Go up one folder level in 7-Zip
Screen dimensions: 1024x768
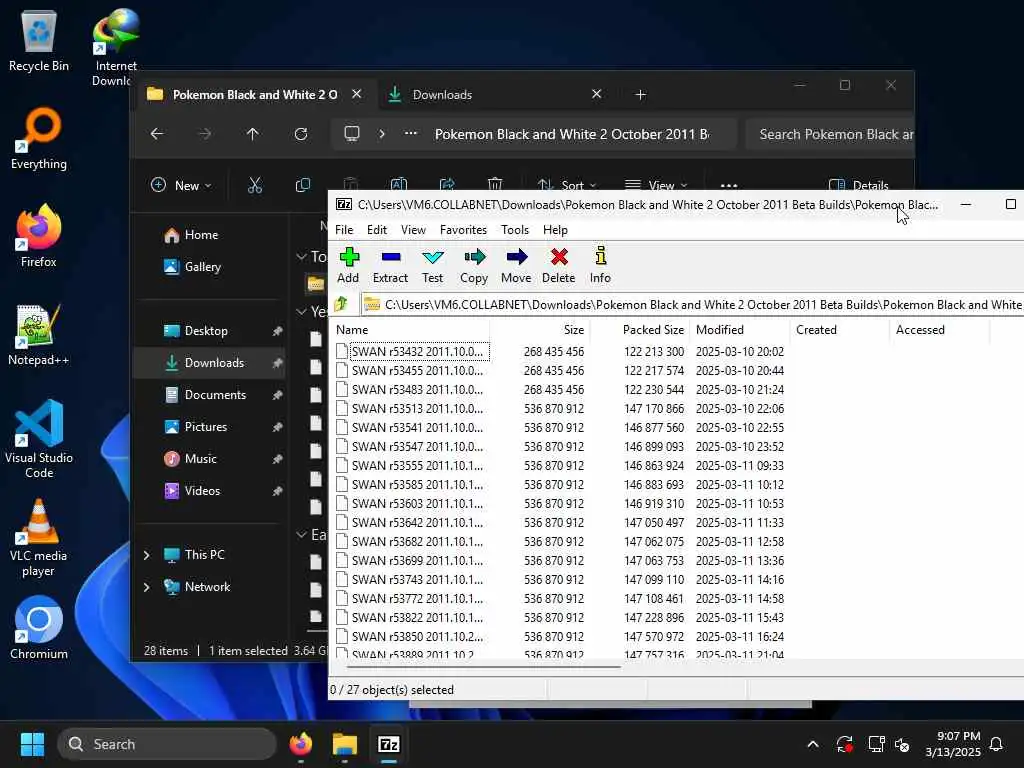[341, 304]
